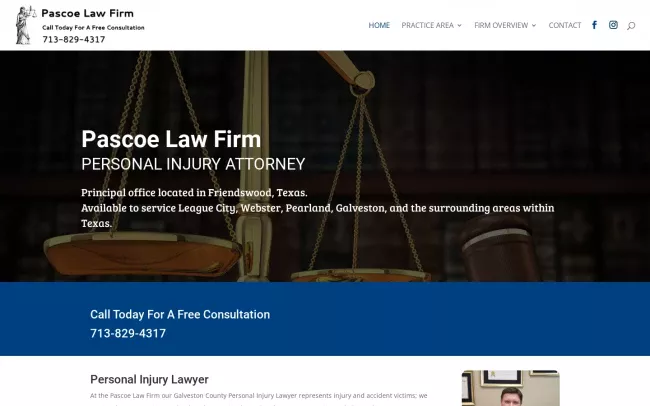Open the FIRM OVERVIEW menu
Screen dimensions: 650x406
click(501, 25)
